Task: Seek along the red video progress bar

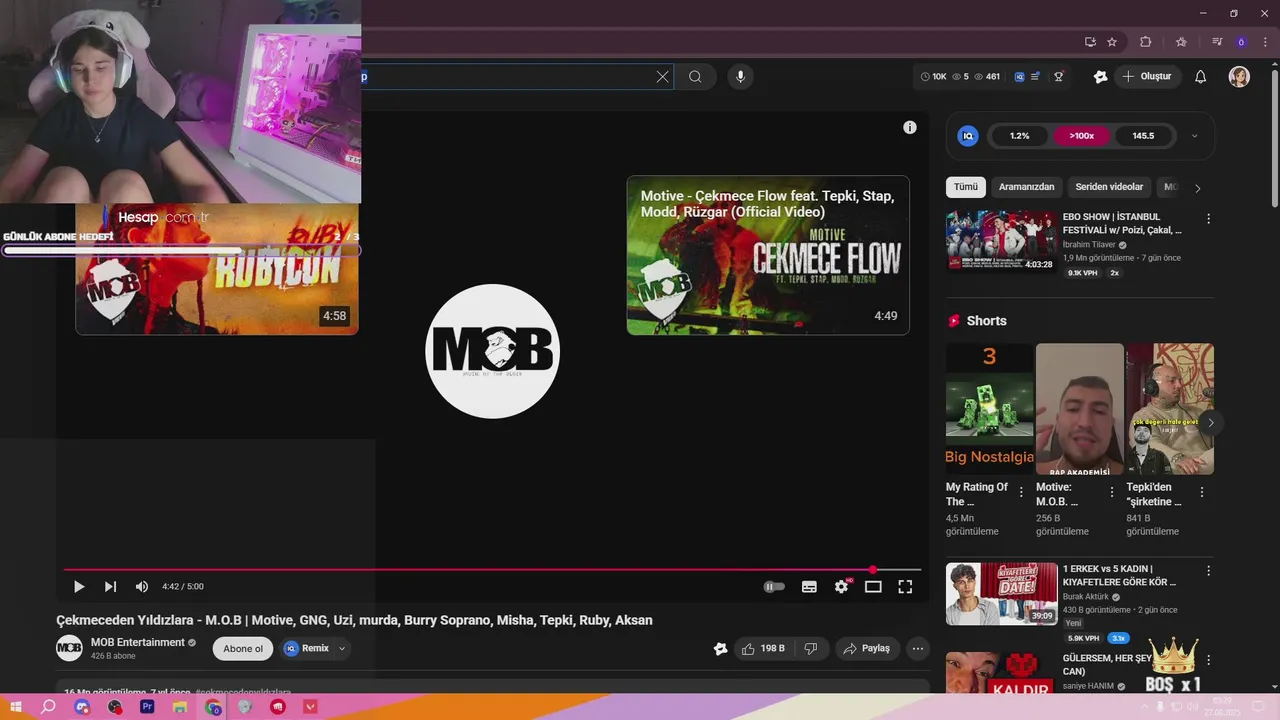Action: (492, 570)
